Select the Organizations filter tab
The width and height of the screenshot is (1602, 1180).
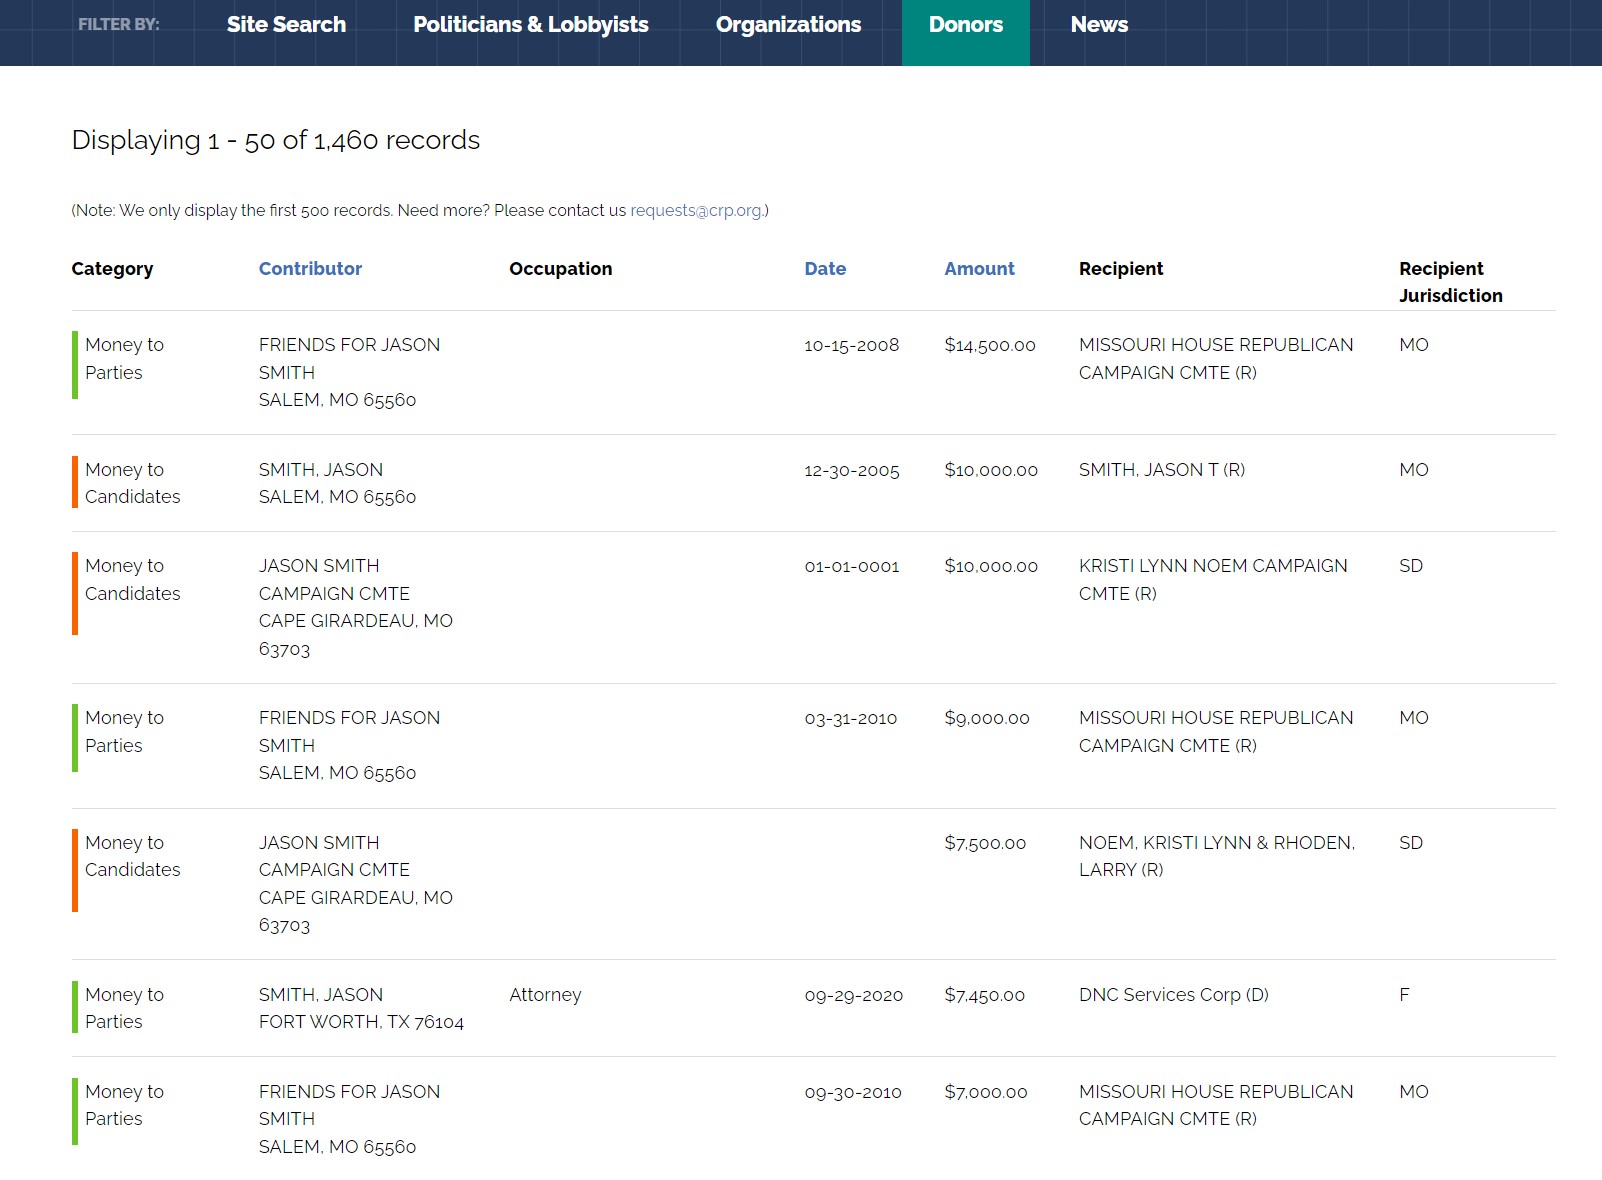coord(788,25)
